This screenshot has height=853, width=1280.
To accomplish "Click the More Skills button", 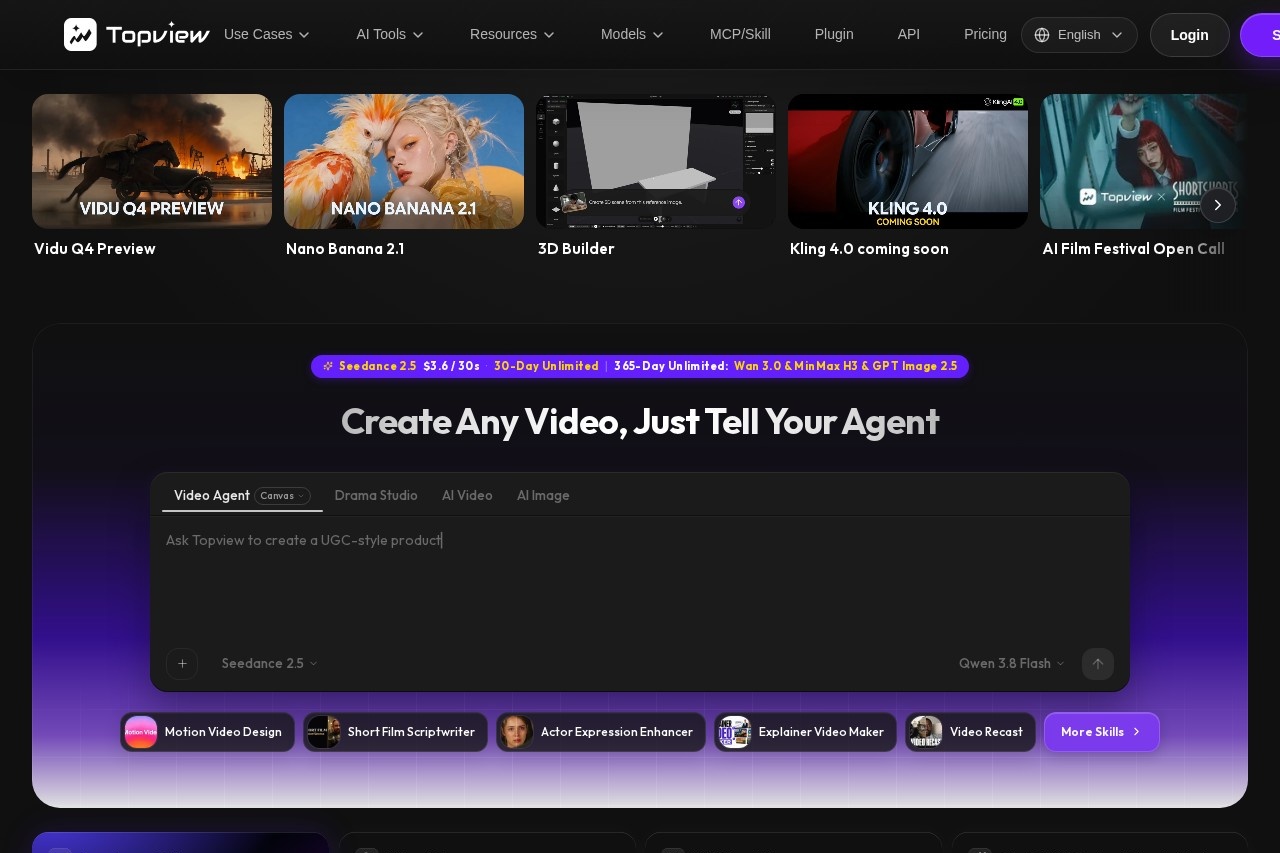I will (1102, 732).
